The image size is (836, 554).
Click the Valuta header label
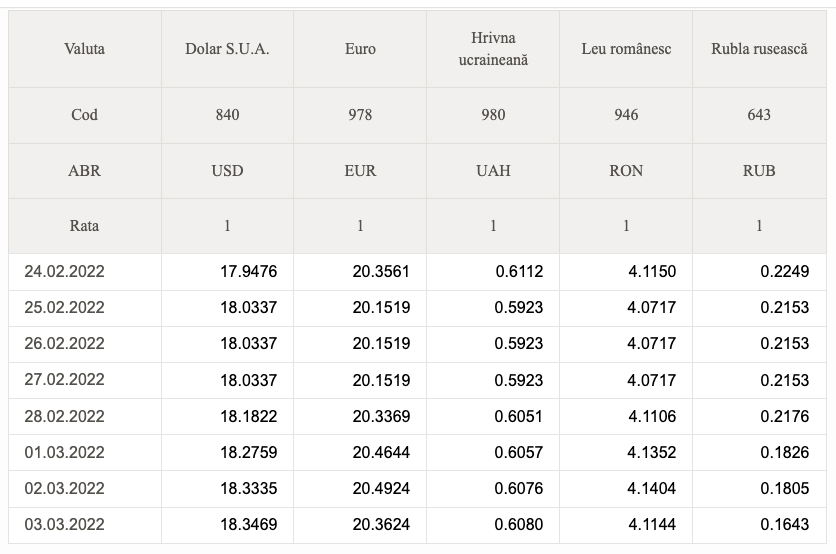(84, 48)
